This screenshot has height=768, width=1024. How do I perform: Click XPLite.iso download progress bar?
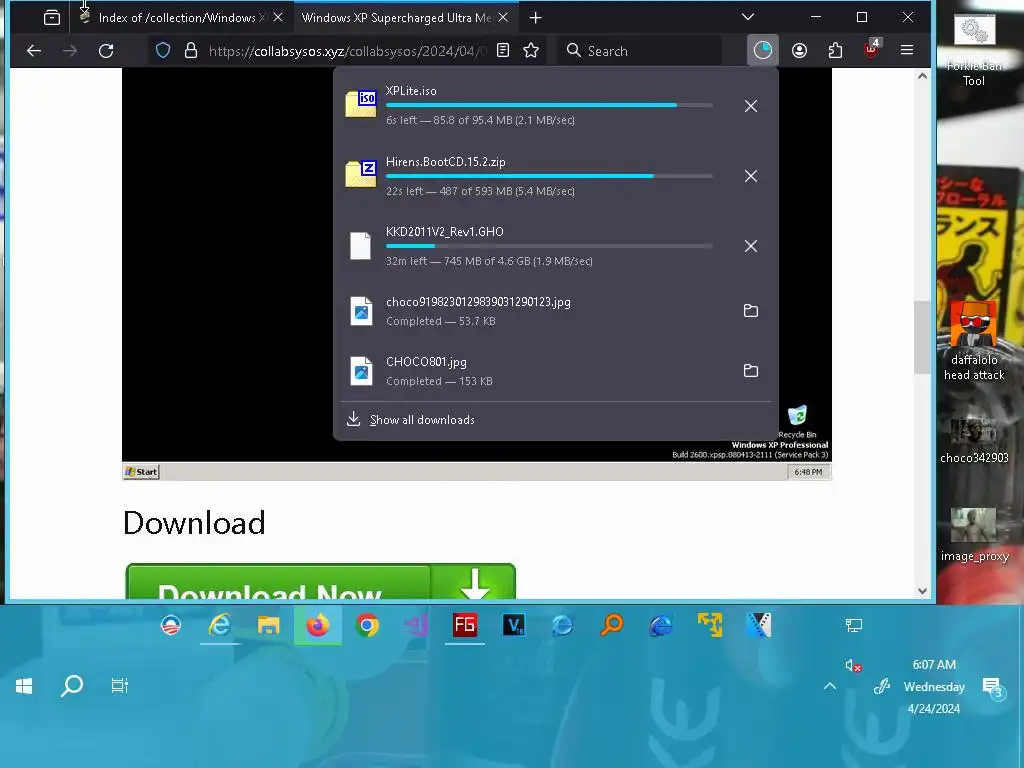point(549,105)
